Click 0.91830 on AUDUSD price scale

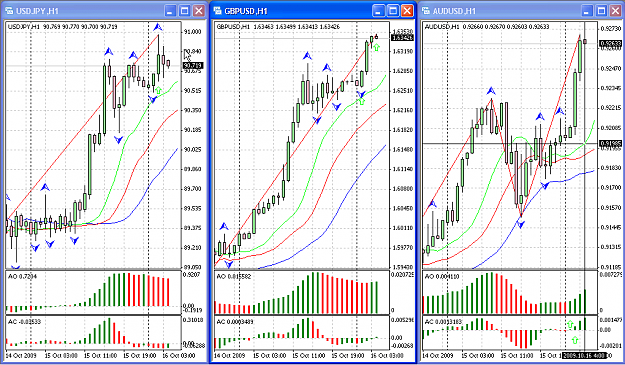(611, 168)
